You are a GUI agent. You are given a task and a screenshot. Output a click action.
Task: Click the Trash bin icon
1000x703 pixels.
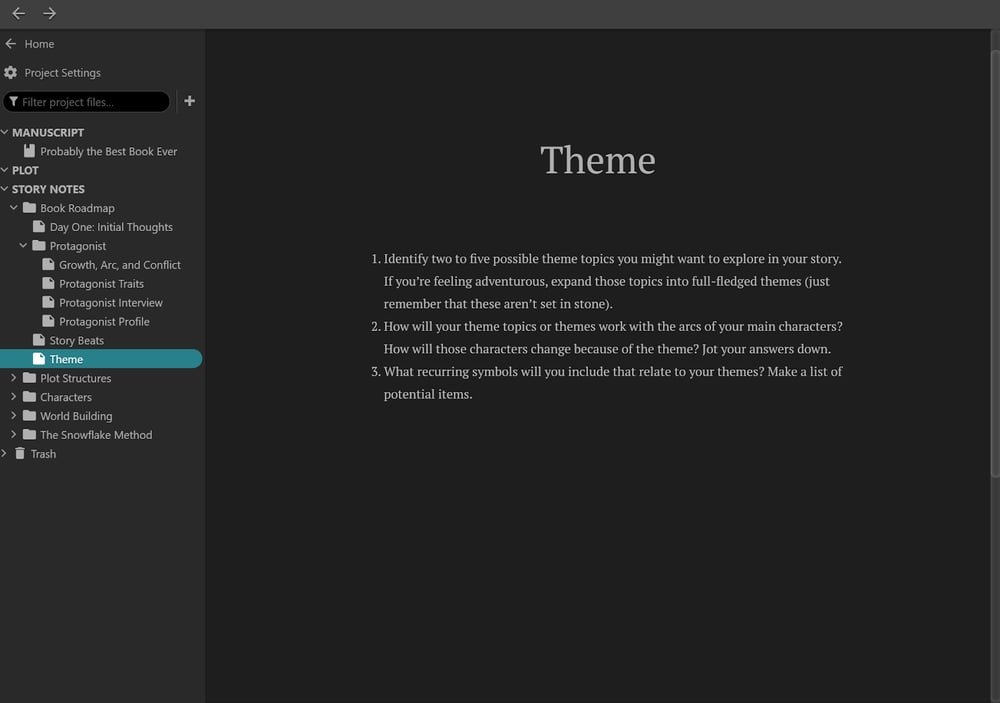pos(20,454)
